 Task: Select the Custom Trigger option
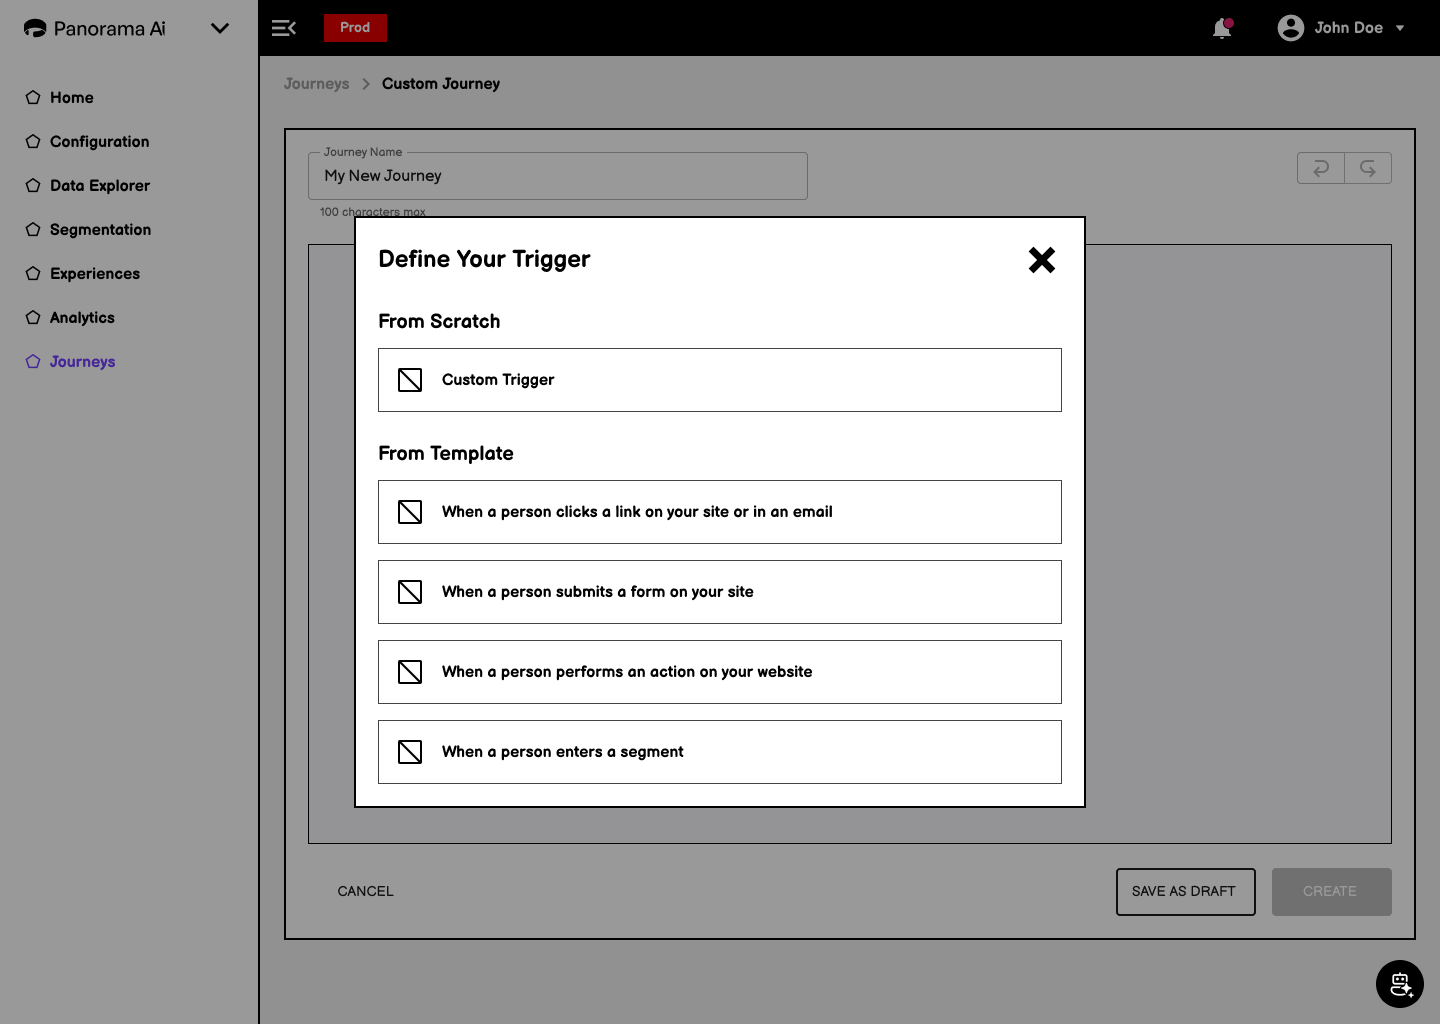[x=720, y=380]
